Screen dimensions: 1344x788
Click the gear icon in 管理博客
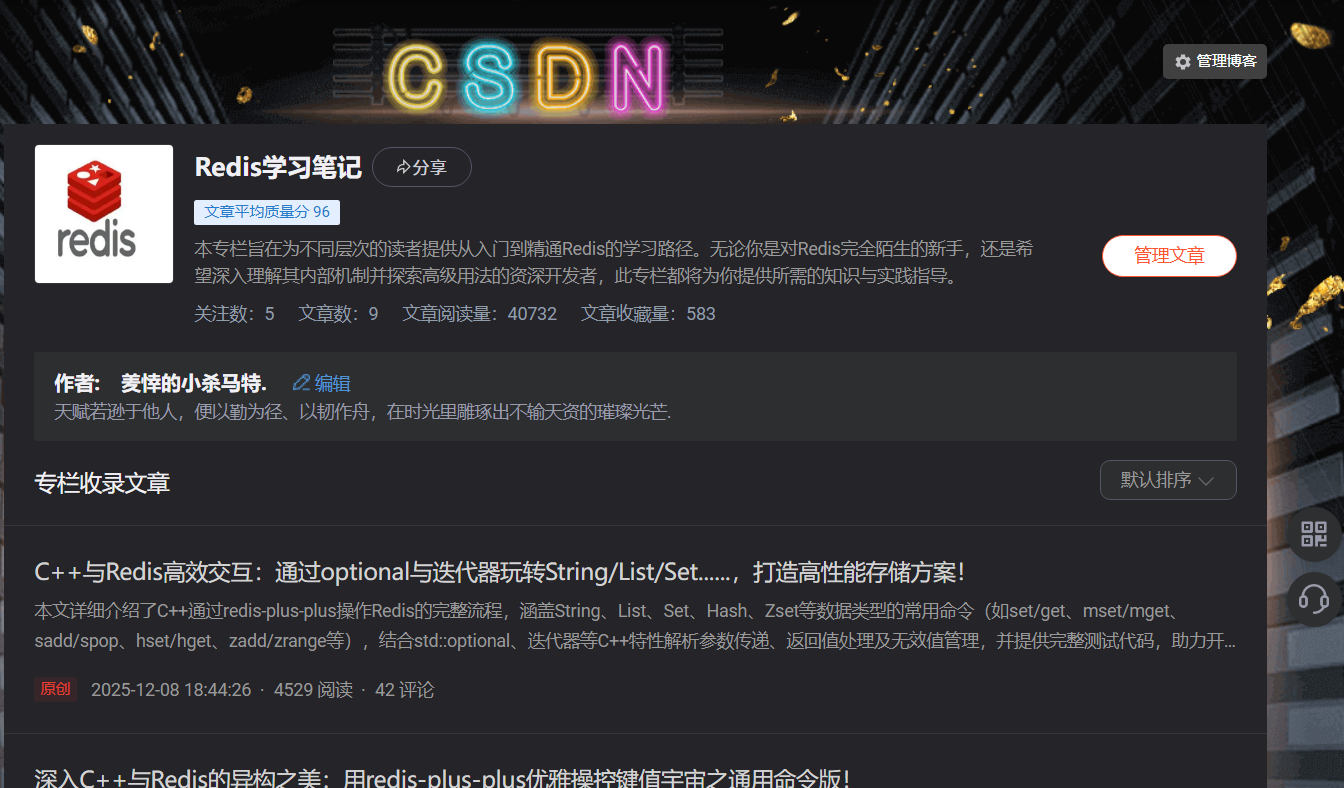click(x=1183, y=62)
